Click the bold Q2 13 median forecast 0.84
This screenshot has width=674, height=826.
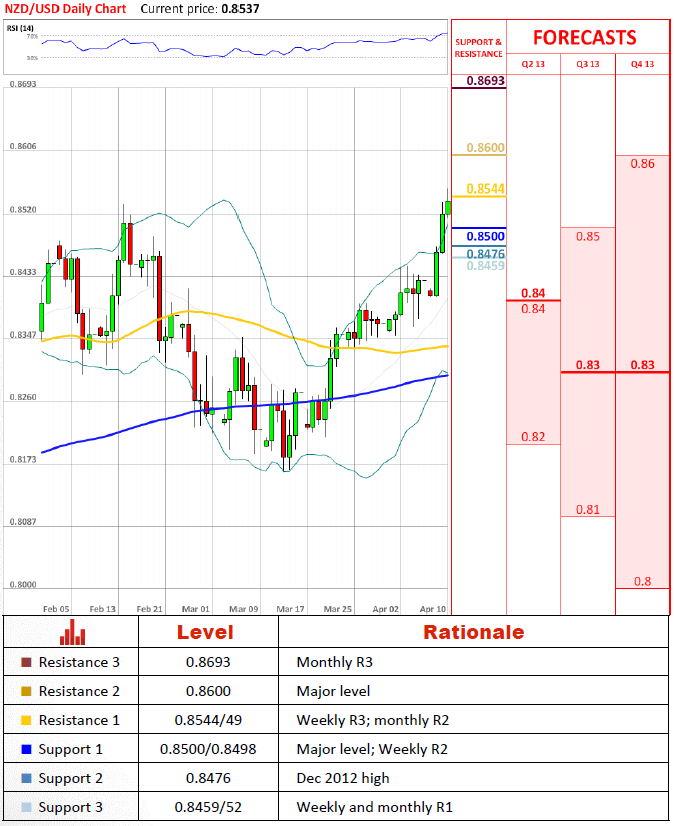[533, 293]
